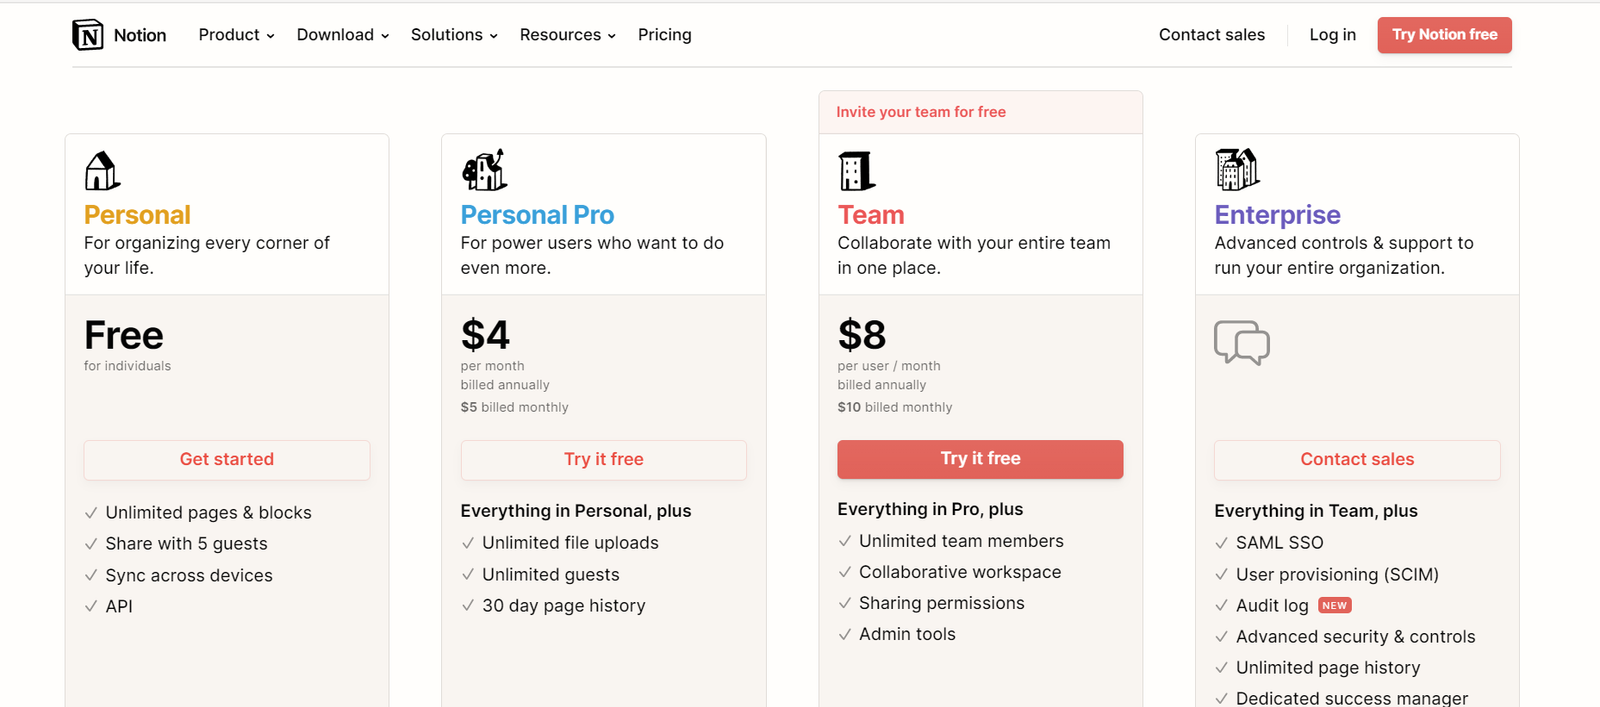Click the $4 price text
Screen dimensions: 1600x707
point(485,335)
